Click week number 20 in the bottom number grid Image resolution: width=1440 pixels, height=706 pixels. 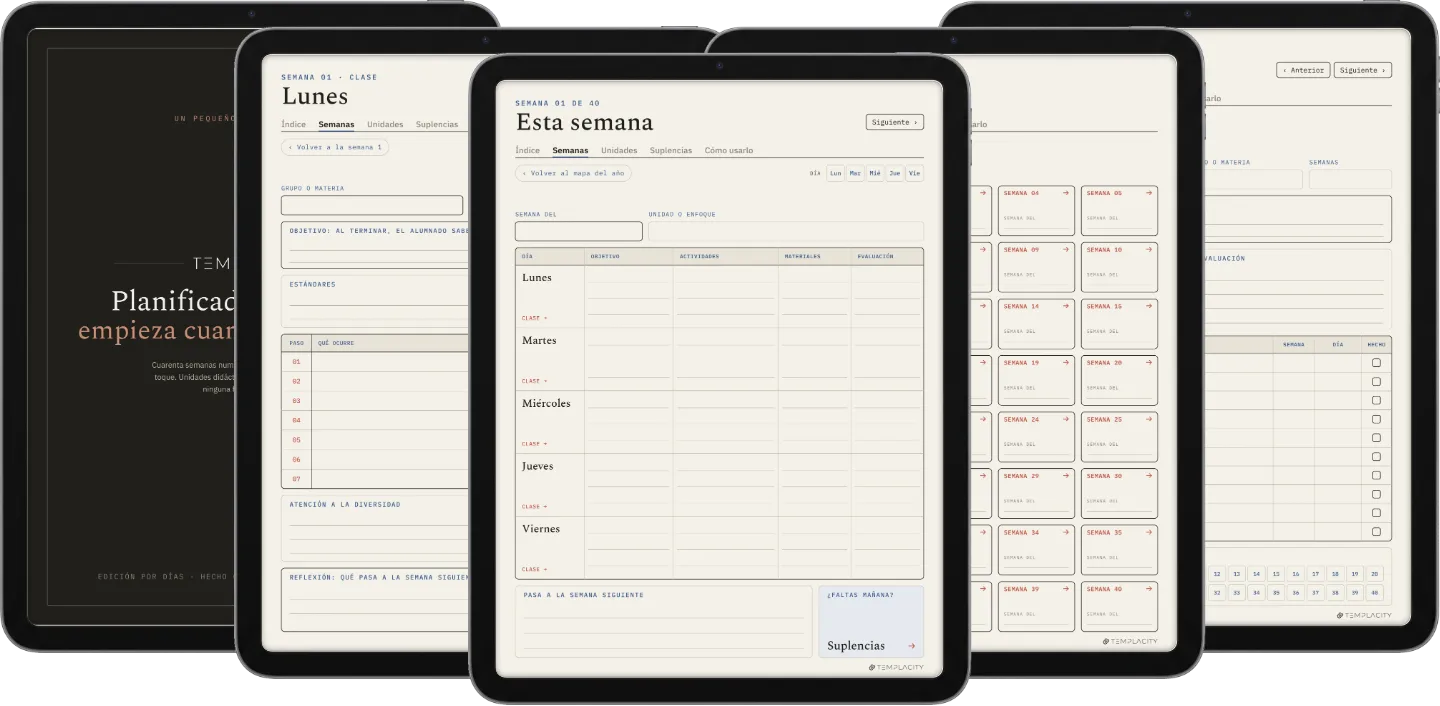coord(1375,574)
